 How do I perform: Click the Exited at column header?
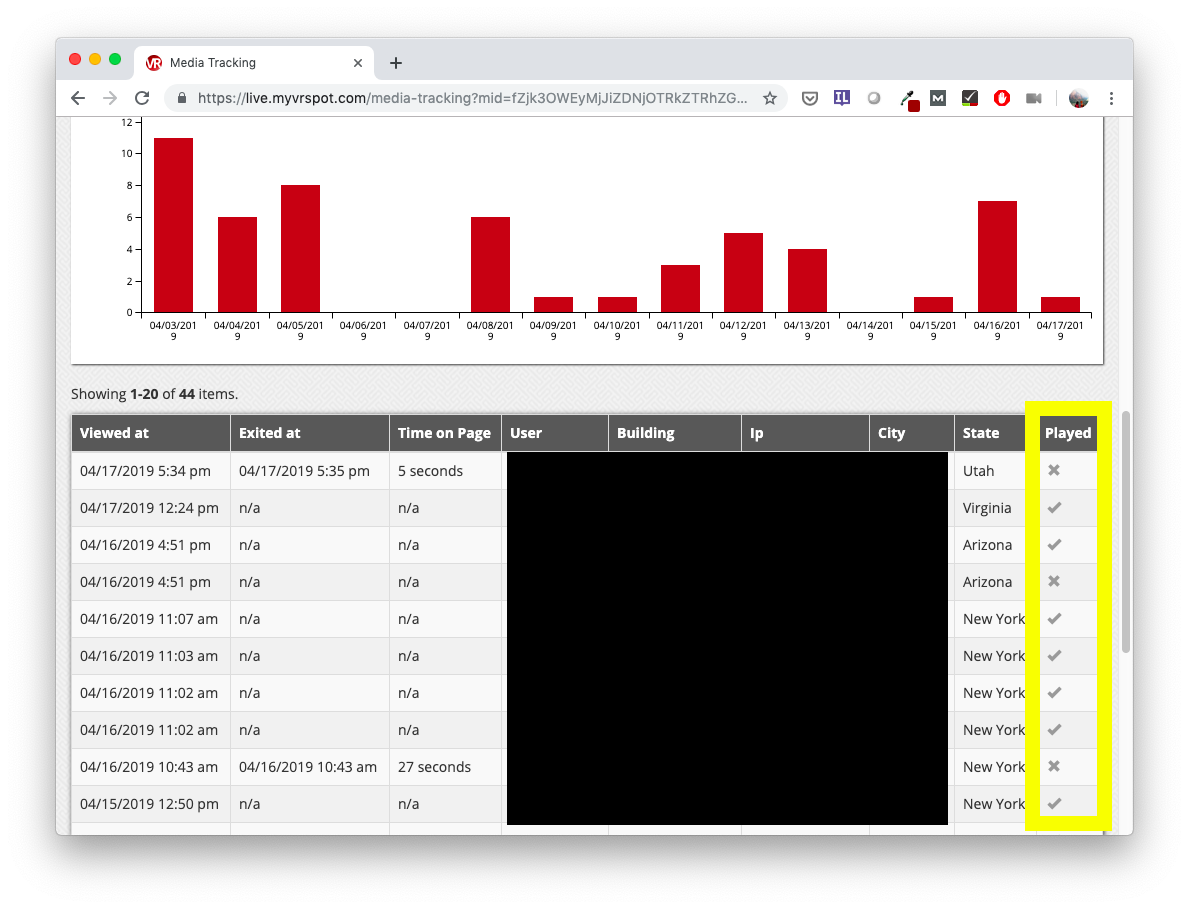tap(270, 433)
